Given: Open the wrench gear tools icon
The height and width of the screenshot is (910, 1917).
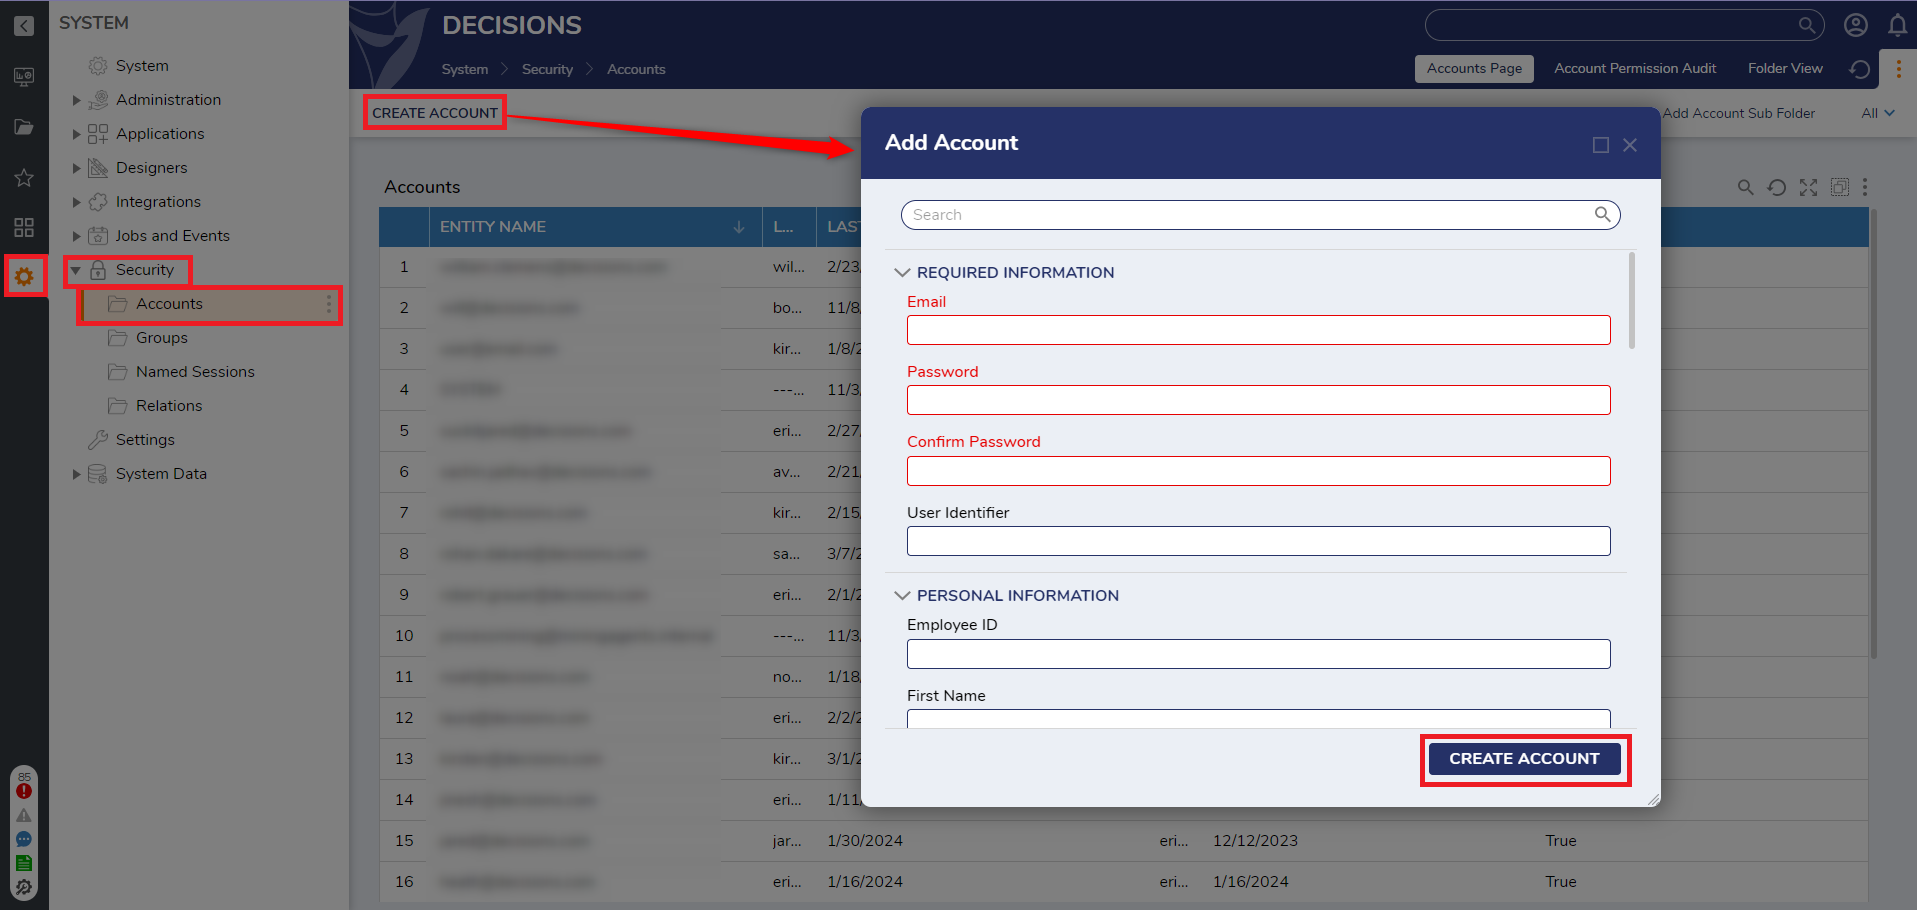Looking at the screenshot, I should 24,887.
